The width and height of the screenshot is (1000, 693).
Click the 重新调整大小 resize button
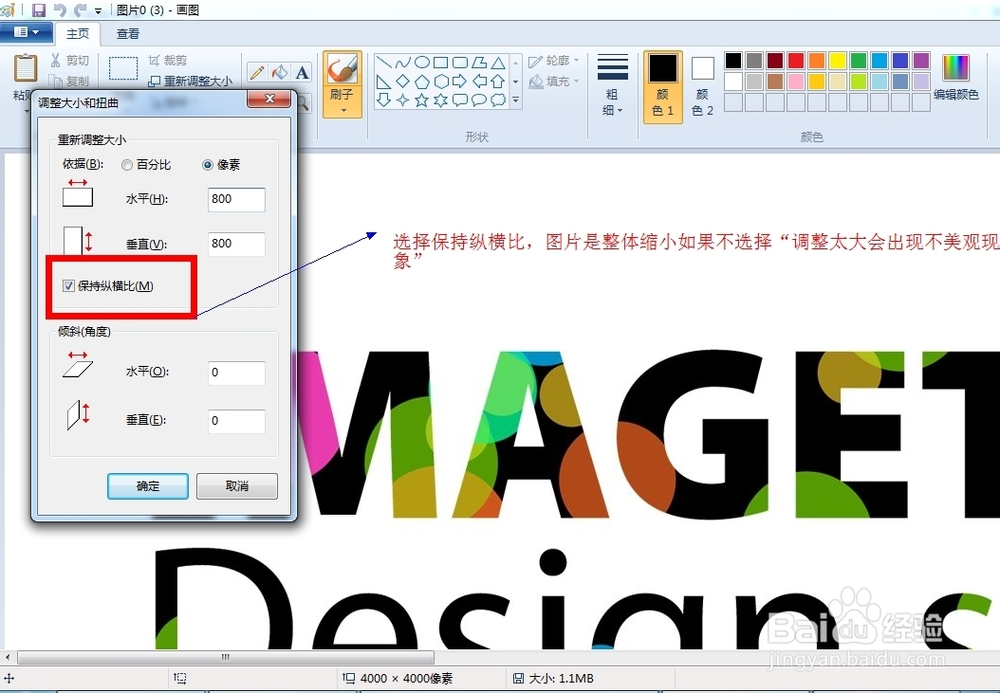(x=190, y=81)
